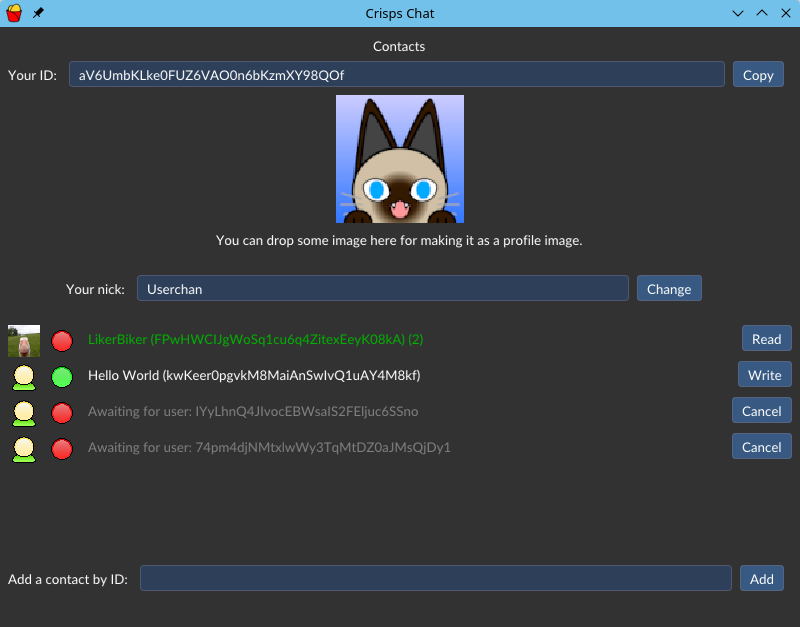Click the red status dot for awaiting user IYyLhnQ4
Image resolution: width=800 pixels, height=627 pixels.
point(62,413)
